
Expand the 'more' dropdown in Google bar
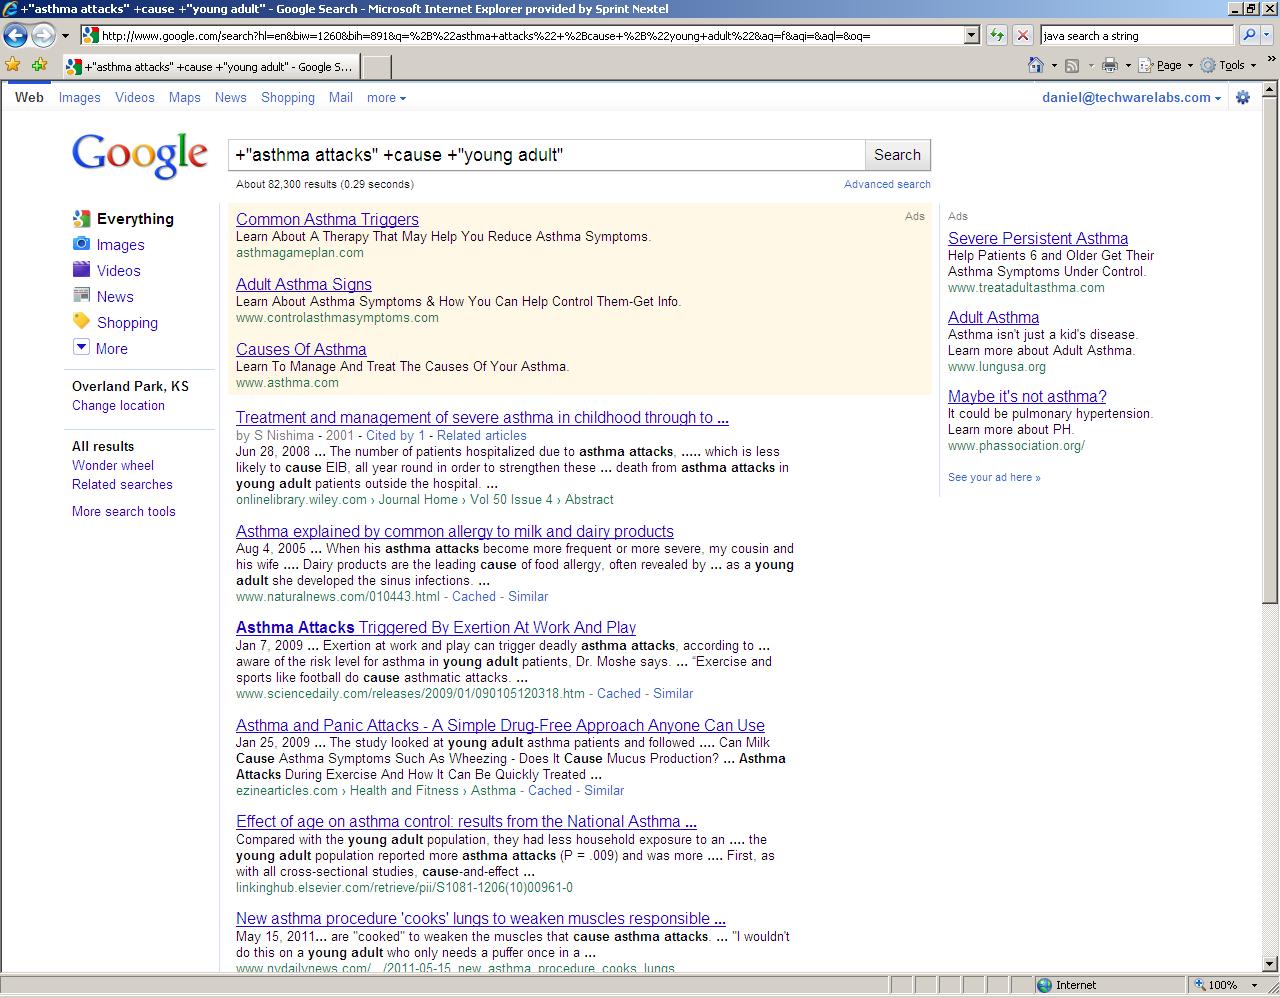pyautogui.click(x=386, y=98)
